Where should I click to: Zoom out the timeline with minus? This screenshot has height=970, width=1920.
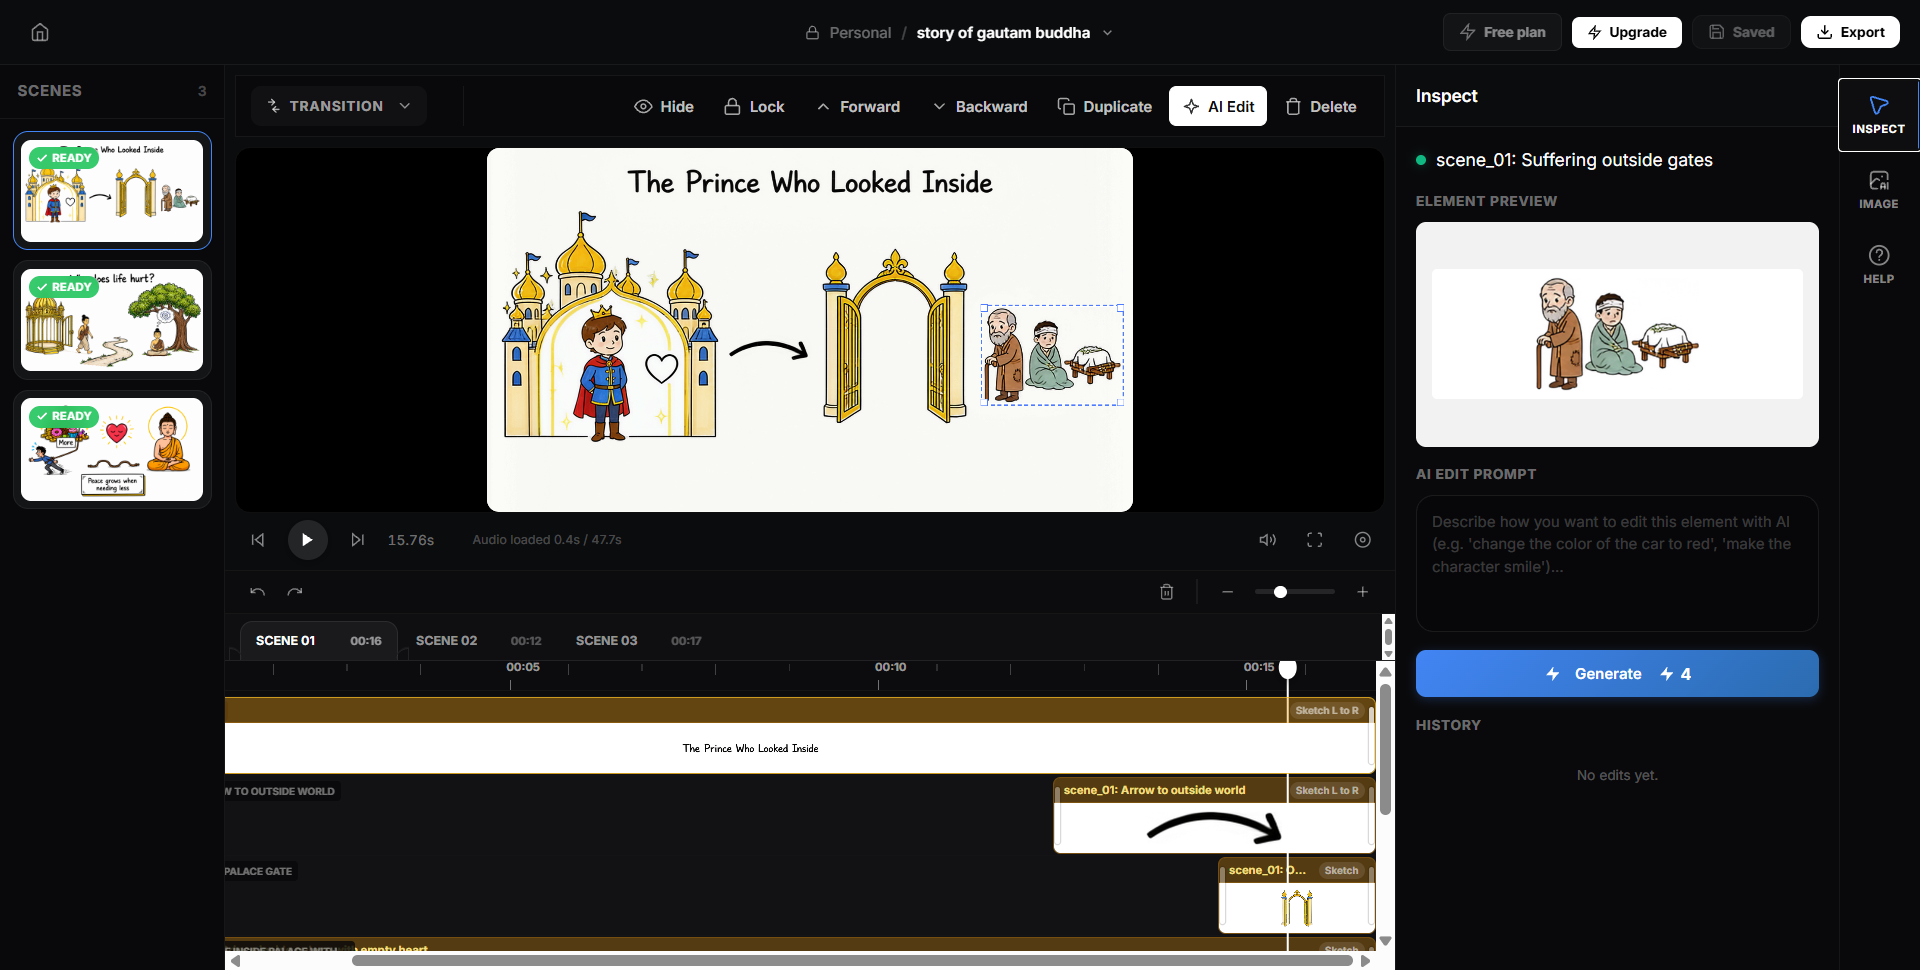click(x=1228, y=592)
